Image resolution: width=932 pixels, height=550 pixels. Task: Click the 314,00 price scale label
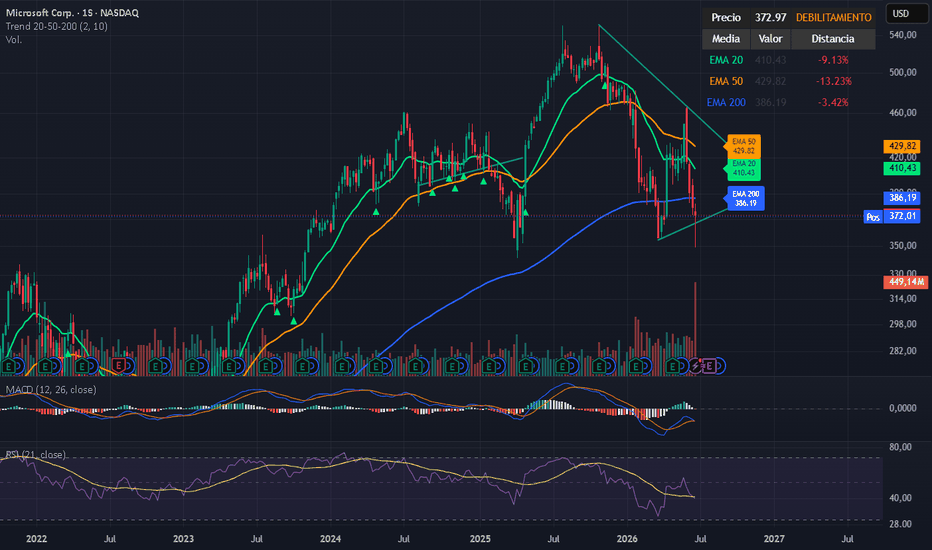902,298
